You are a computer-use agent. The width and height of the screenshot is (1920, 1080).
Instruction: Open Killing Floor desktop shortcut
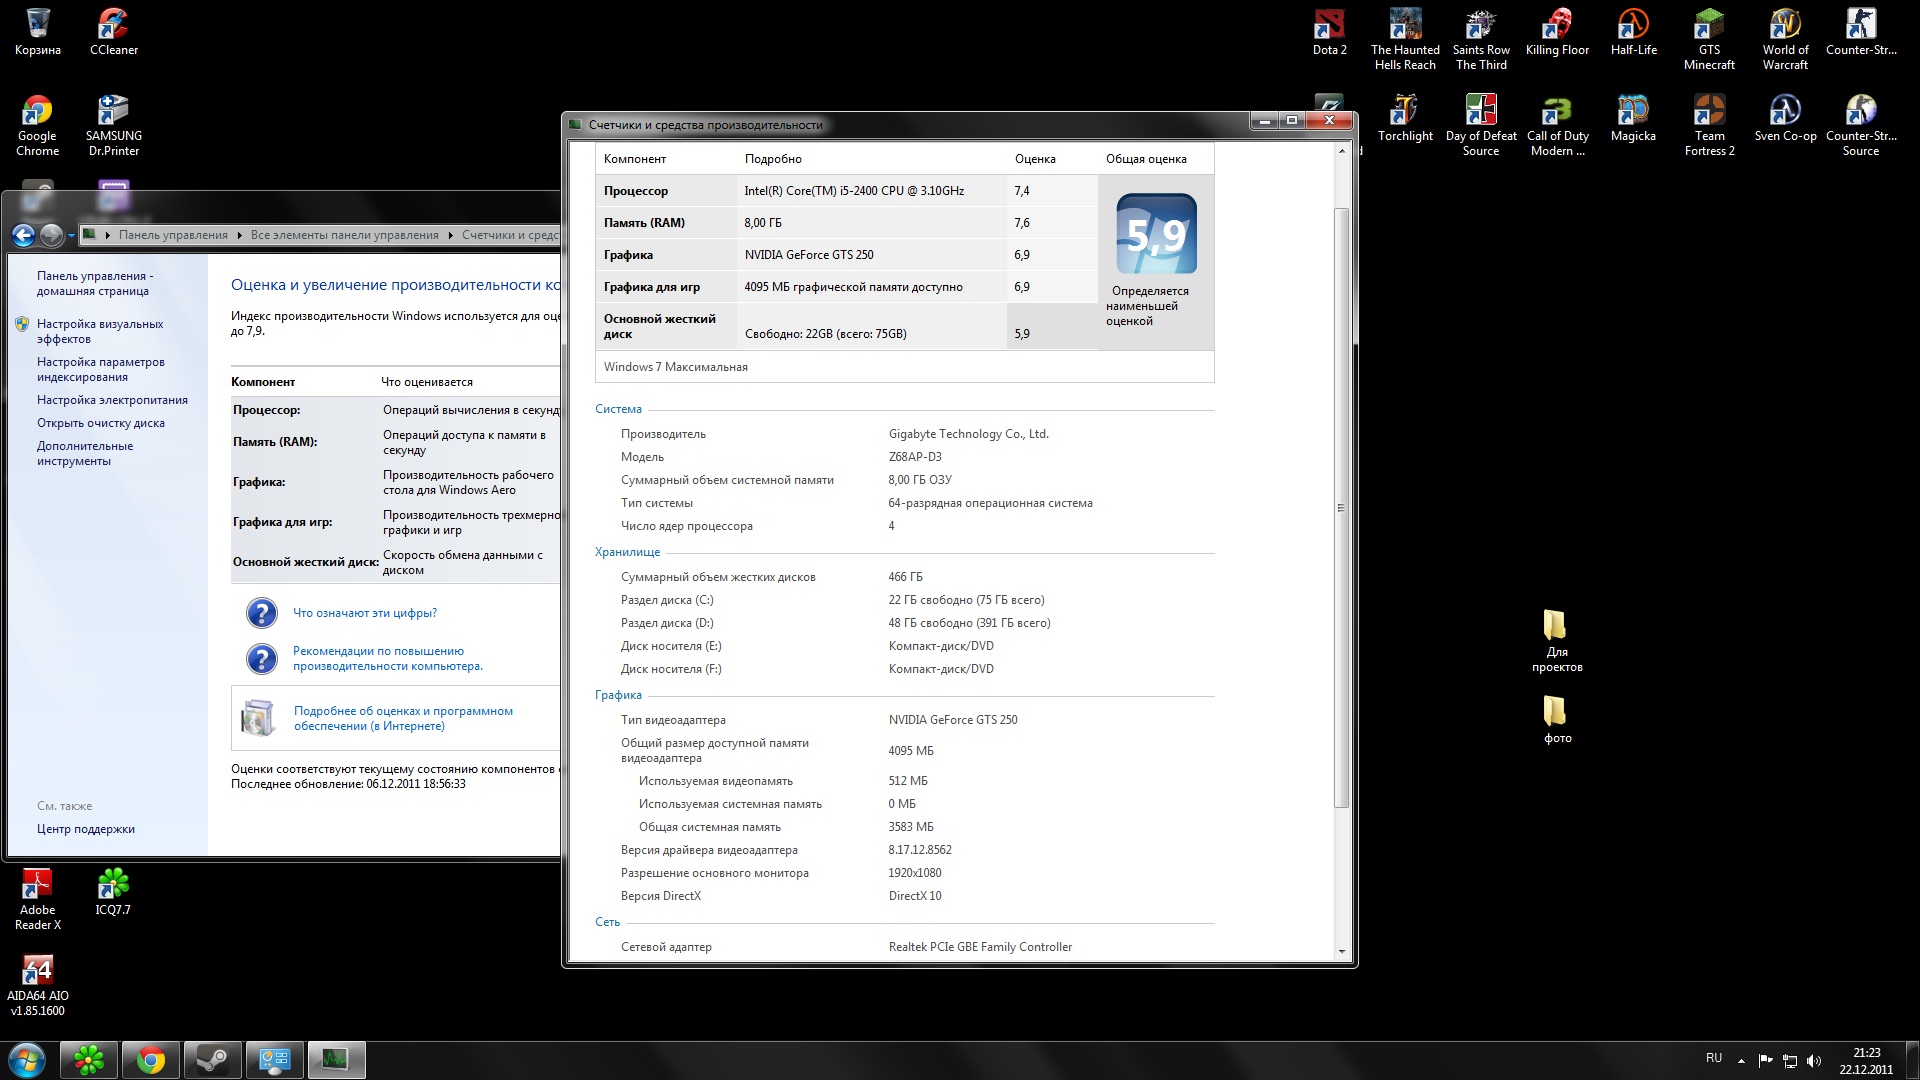point(1557,32)
